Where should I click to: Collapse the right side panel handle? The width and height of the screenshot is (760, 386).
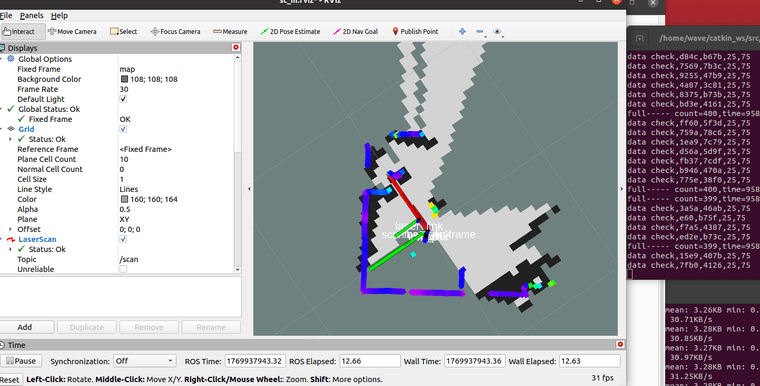click(622, 189)
